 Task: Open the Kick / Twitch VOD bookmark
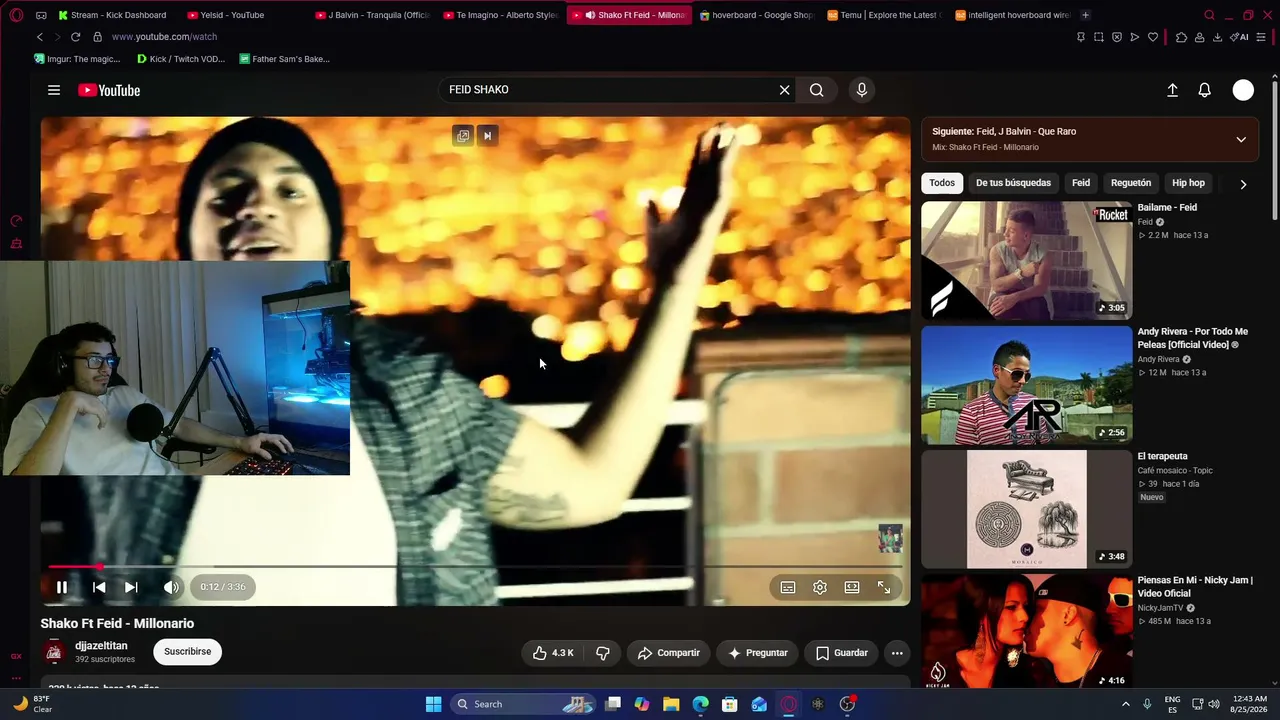point(181,59)
